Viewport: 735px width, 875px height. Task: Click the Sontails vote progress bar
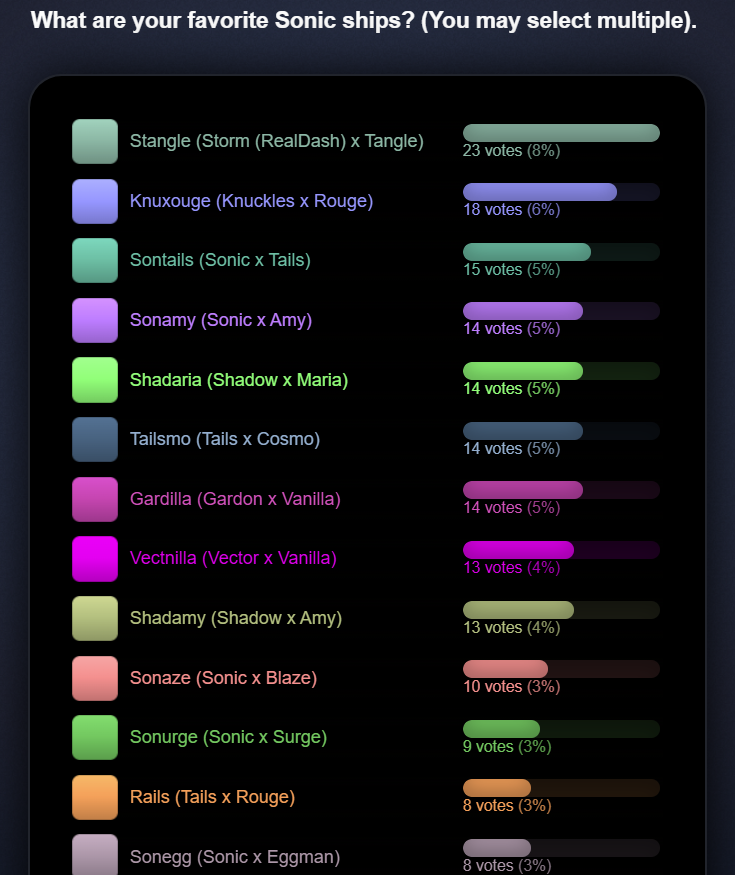click(x=561, y=252)
